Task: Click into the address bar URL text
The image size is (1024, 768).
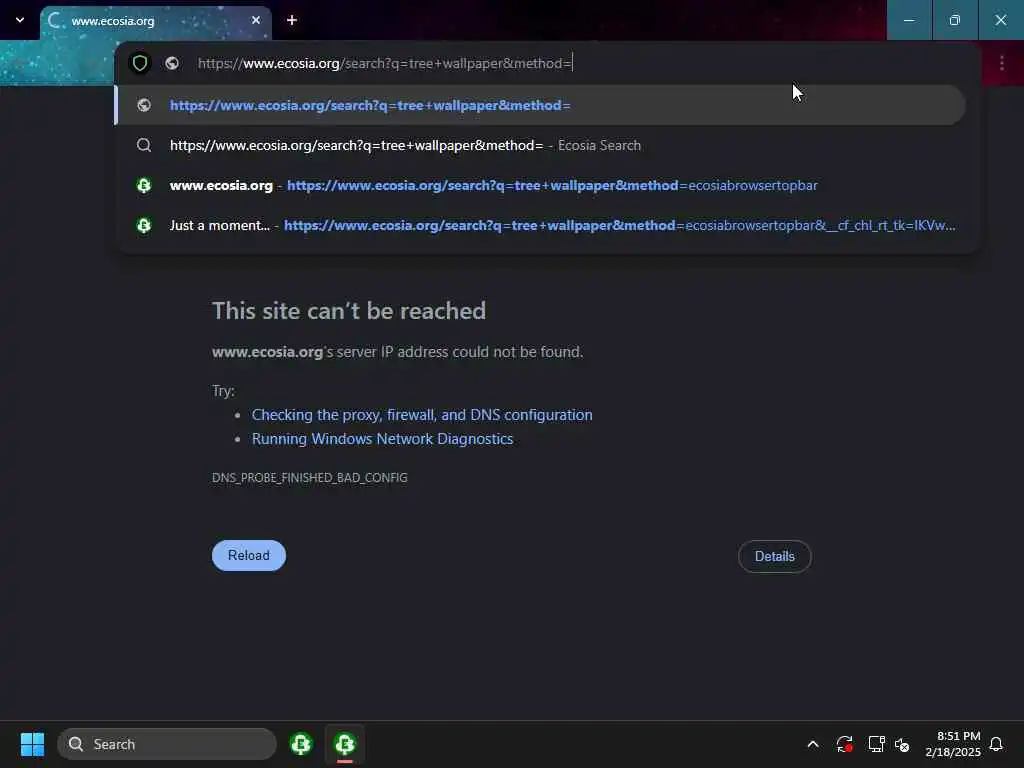Action: click(x=385, y=63)
